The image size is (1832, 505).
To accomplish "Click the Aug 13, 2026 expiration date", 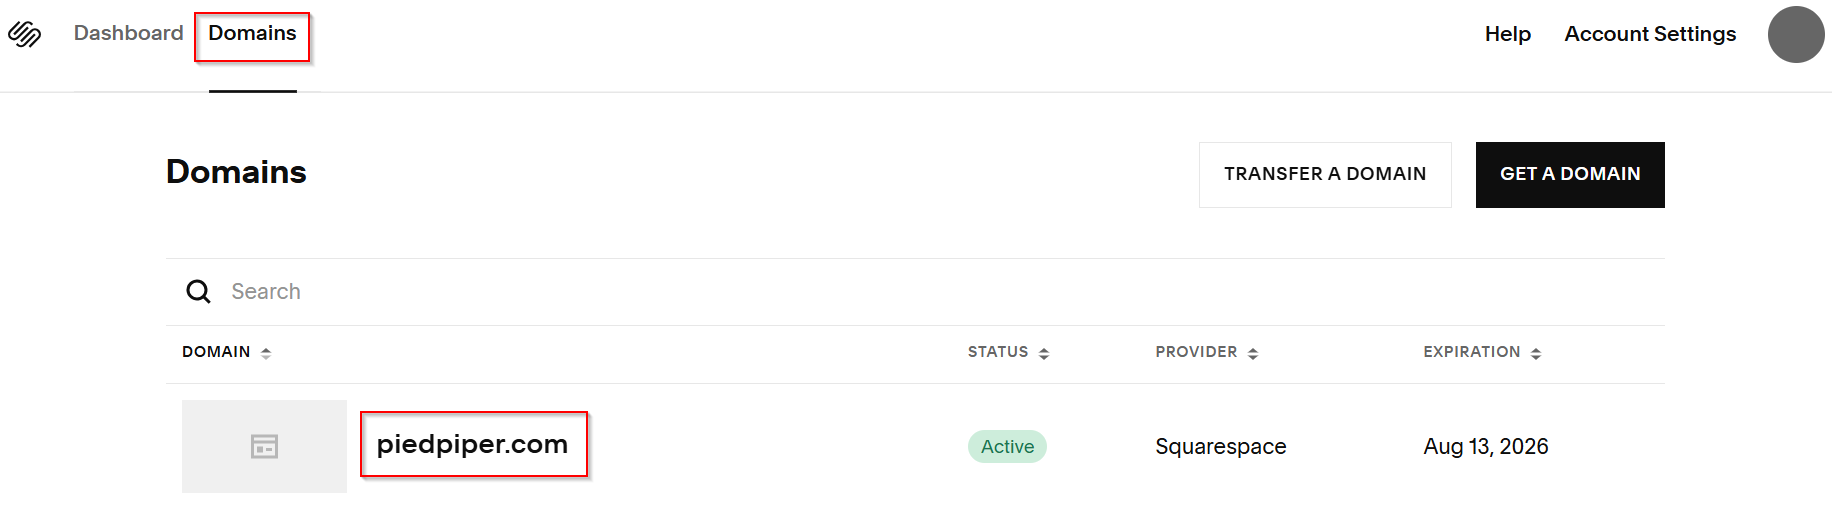I will coord(1485,446).
